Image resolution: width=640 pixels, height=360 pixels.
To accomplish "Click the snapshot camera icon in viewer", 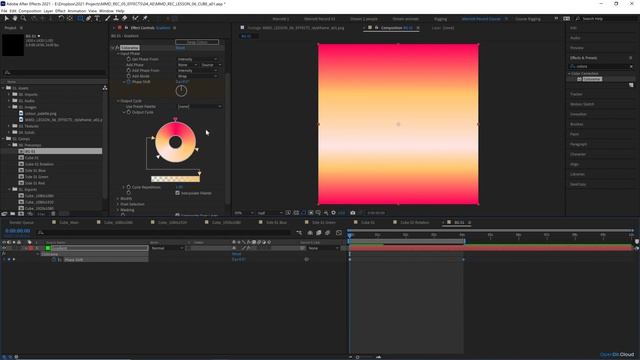I will tap(353, 213).
